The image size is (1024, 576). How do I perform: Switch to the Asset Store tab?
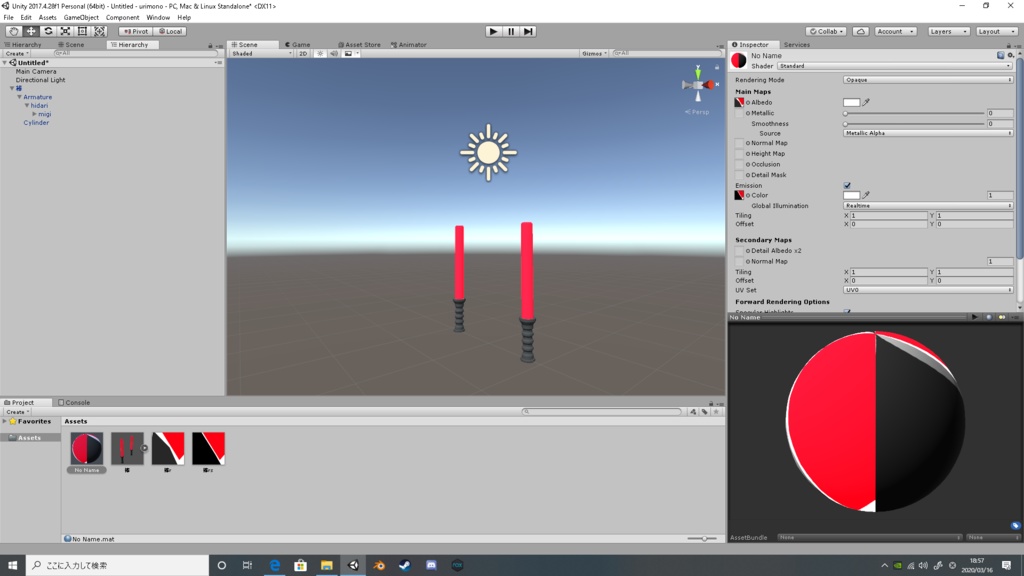pyautogui.click(x=359, y=44)
